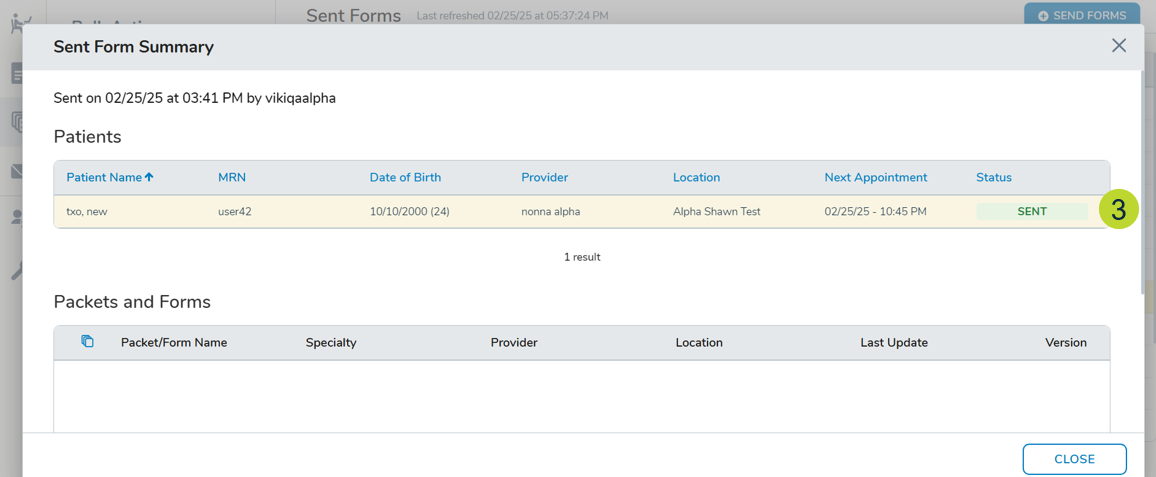The height and width of the screenshot is (477, 1156).
Task: Click the SEND FORMS button
Action: (x=1081, y=15)
